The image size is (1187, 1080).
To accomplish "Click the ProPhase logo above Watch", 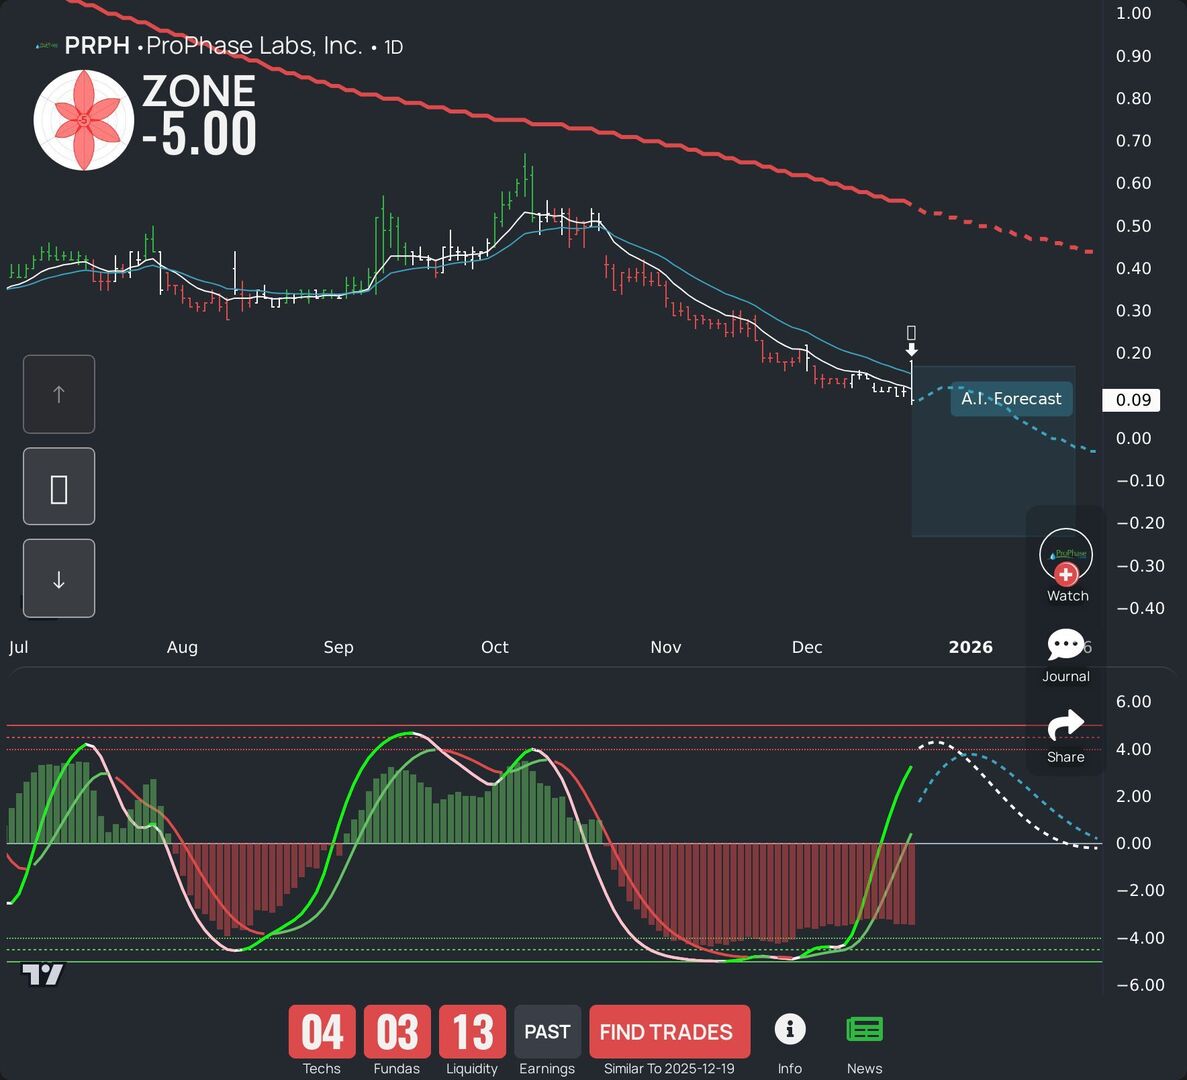I will pyautogui.click(x=1066, y=553).
